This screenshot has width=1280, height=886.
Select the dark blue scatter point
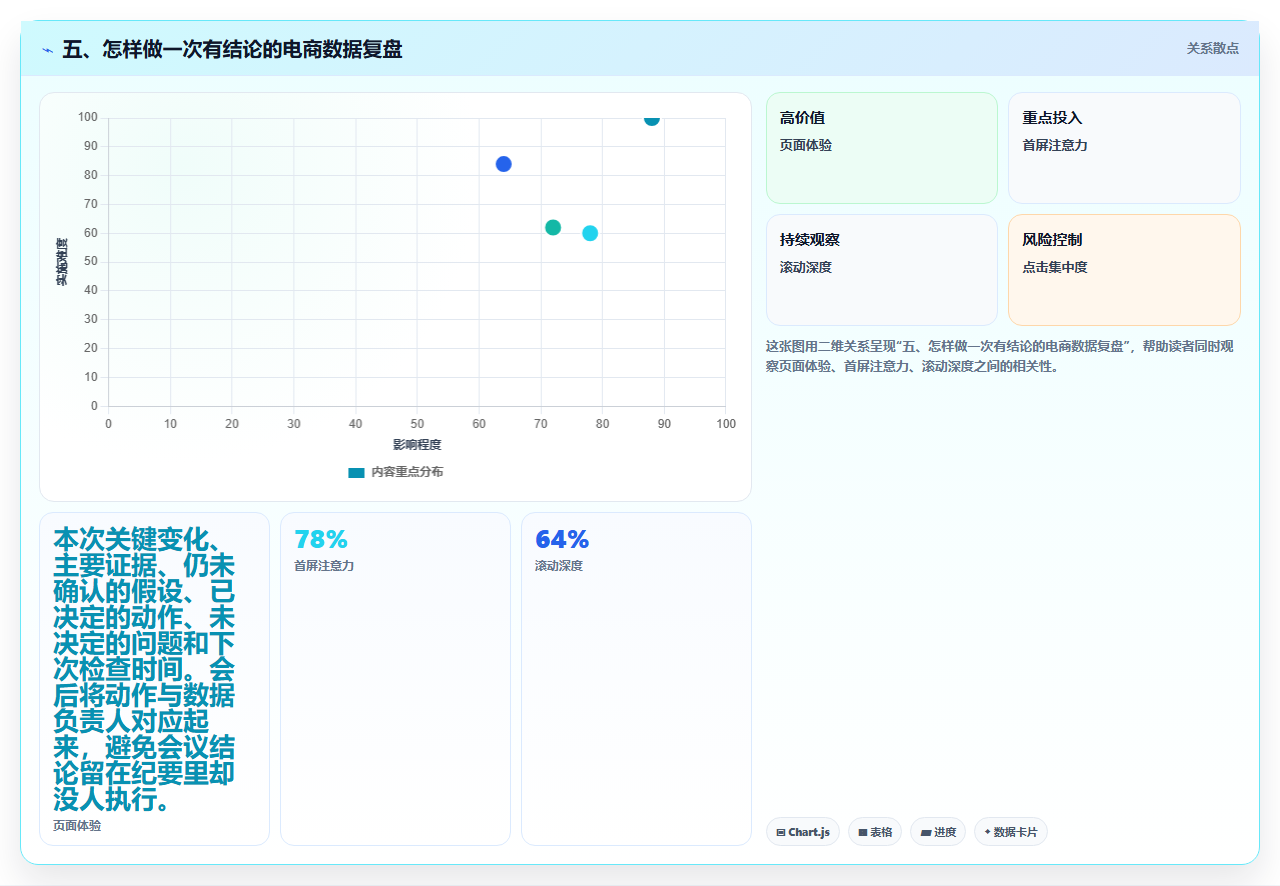point(503,164)
